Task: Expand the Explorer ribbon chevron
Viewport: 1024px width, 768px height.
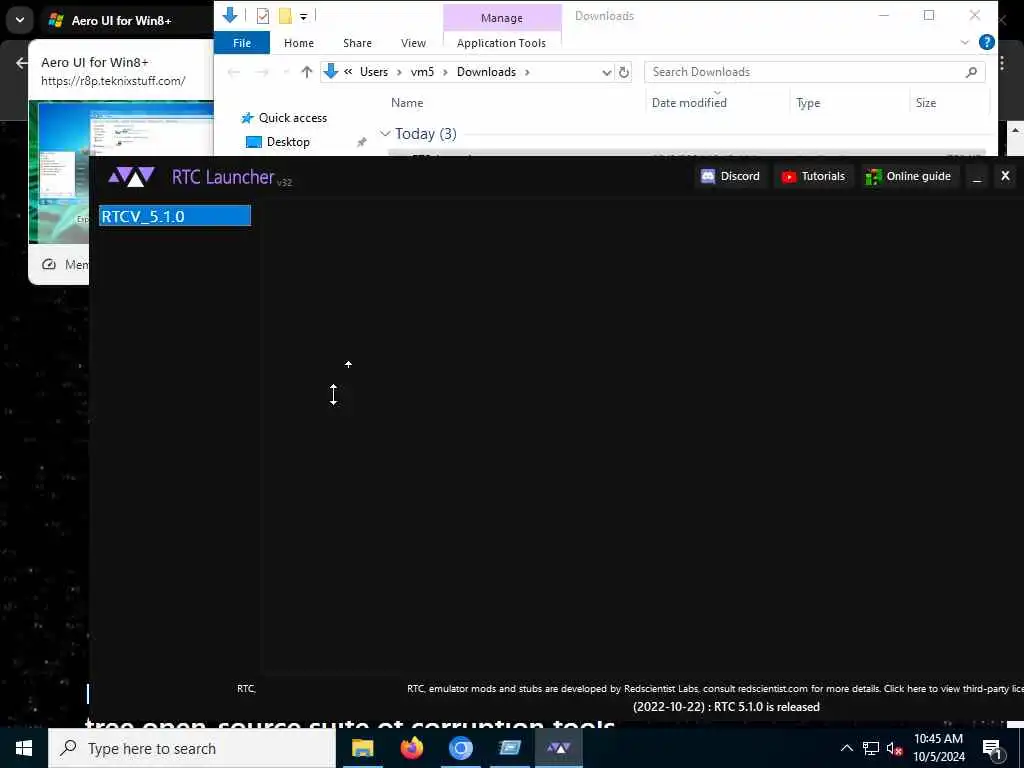Action: [965, 43]
